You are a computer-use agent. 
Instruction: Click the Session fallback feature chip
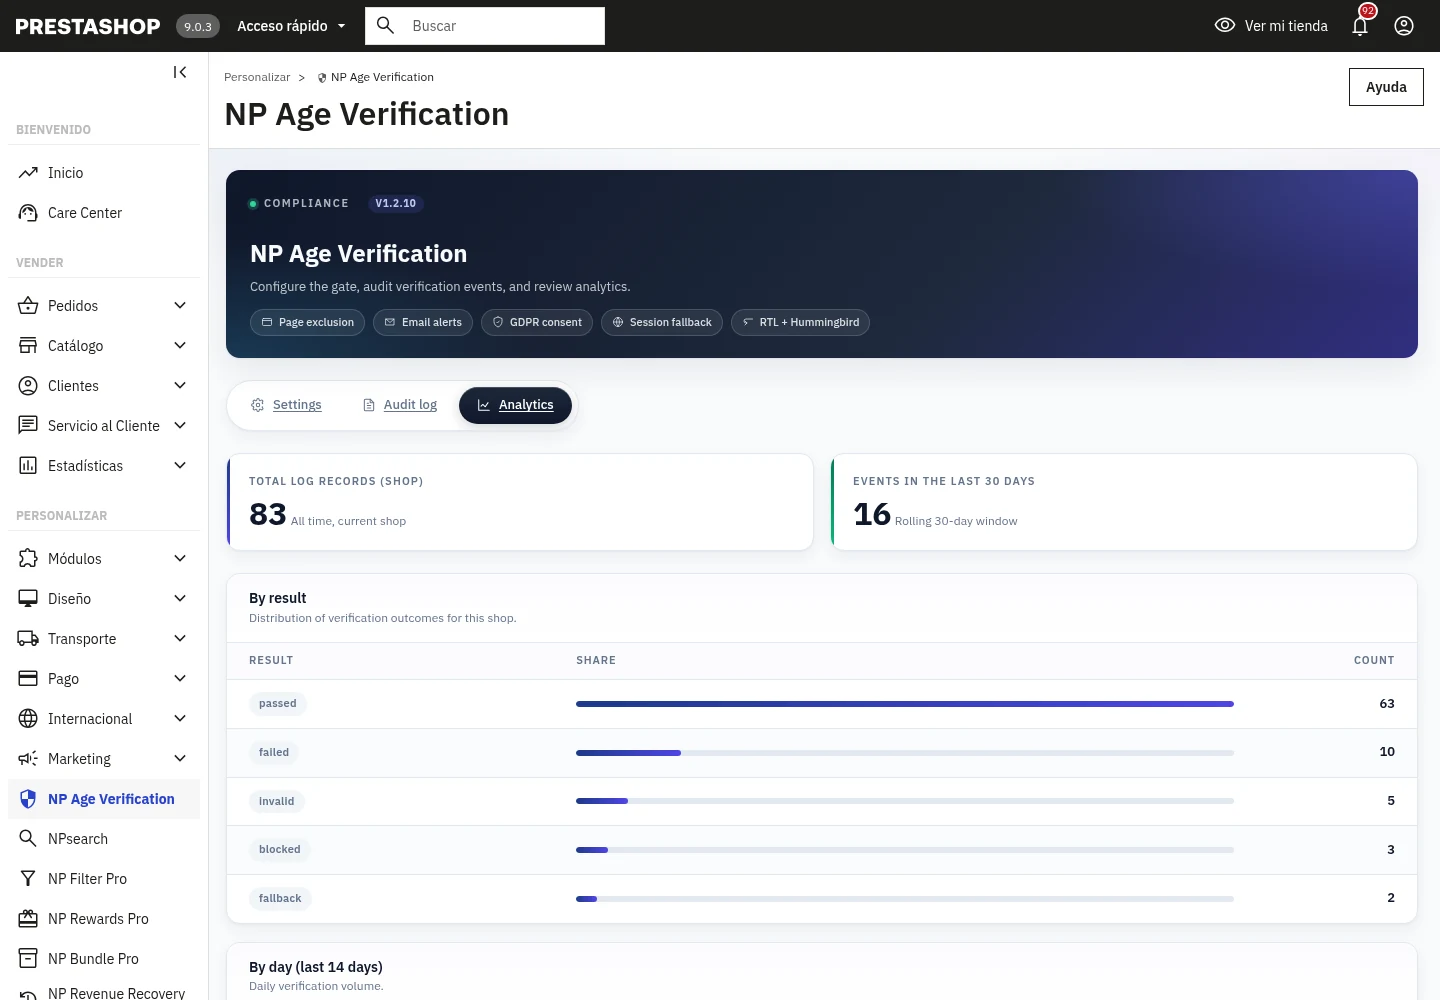(662, 322)
